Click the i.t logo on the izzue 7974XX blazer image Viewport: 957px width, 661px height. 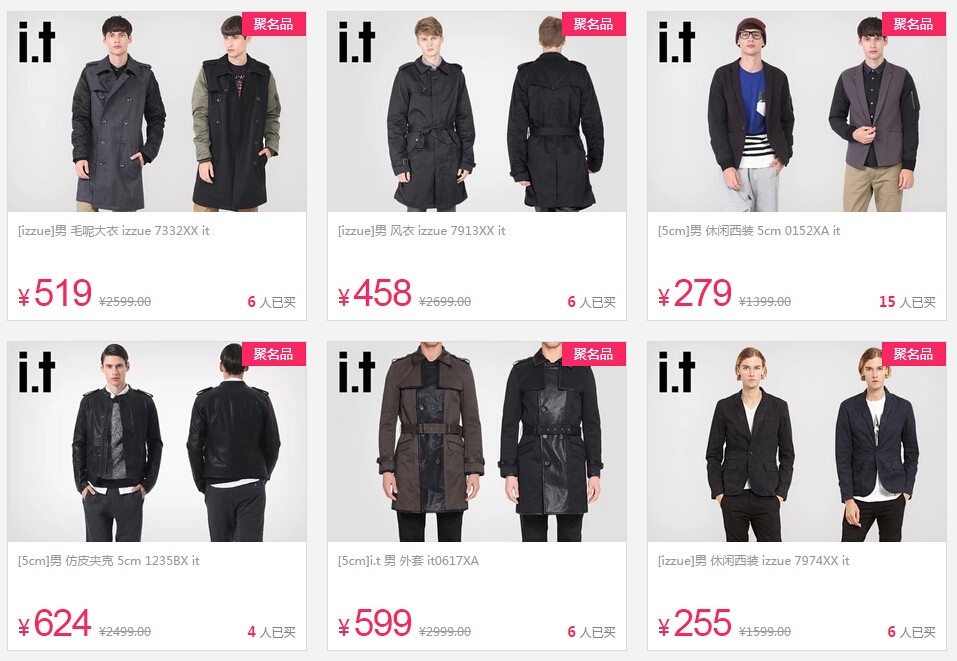[x=676, y=372]
